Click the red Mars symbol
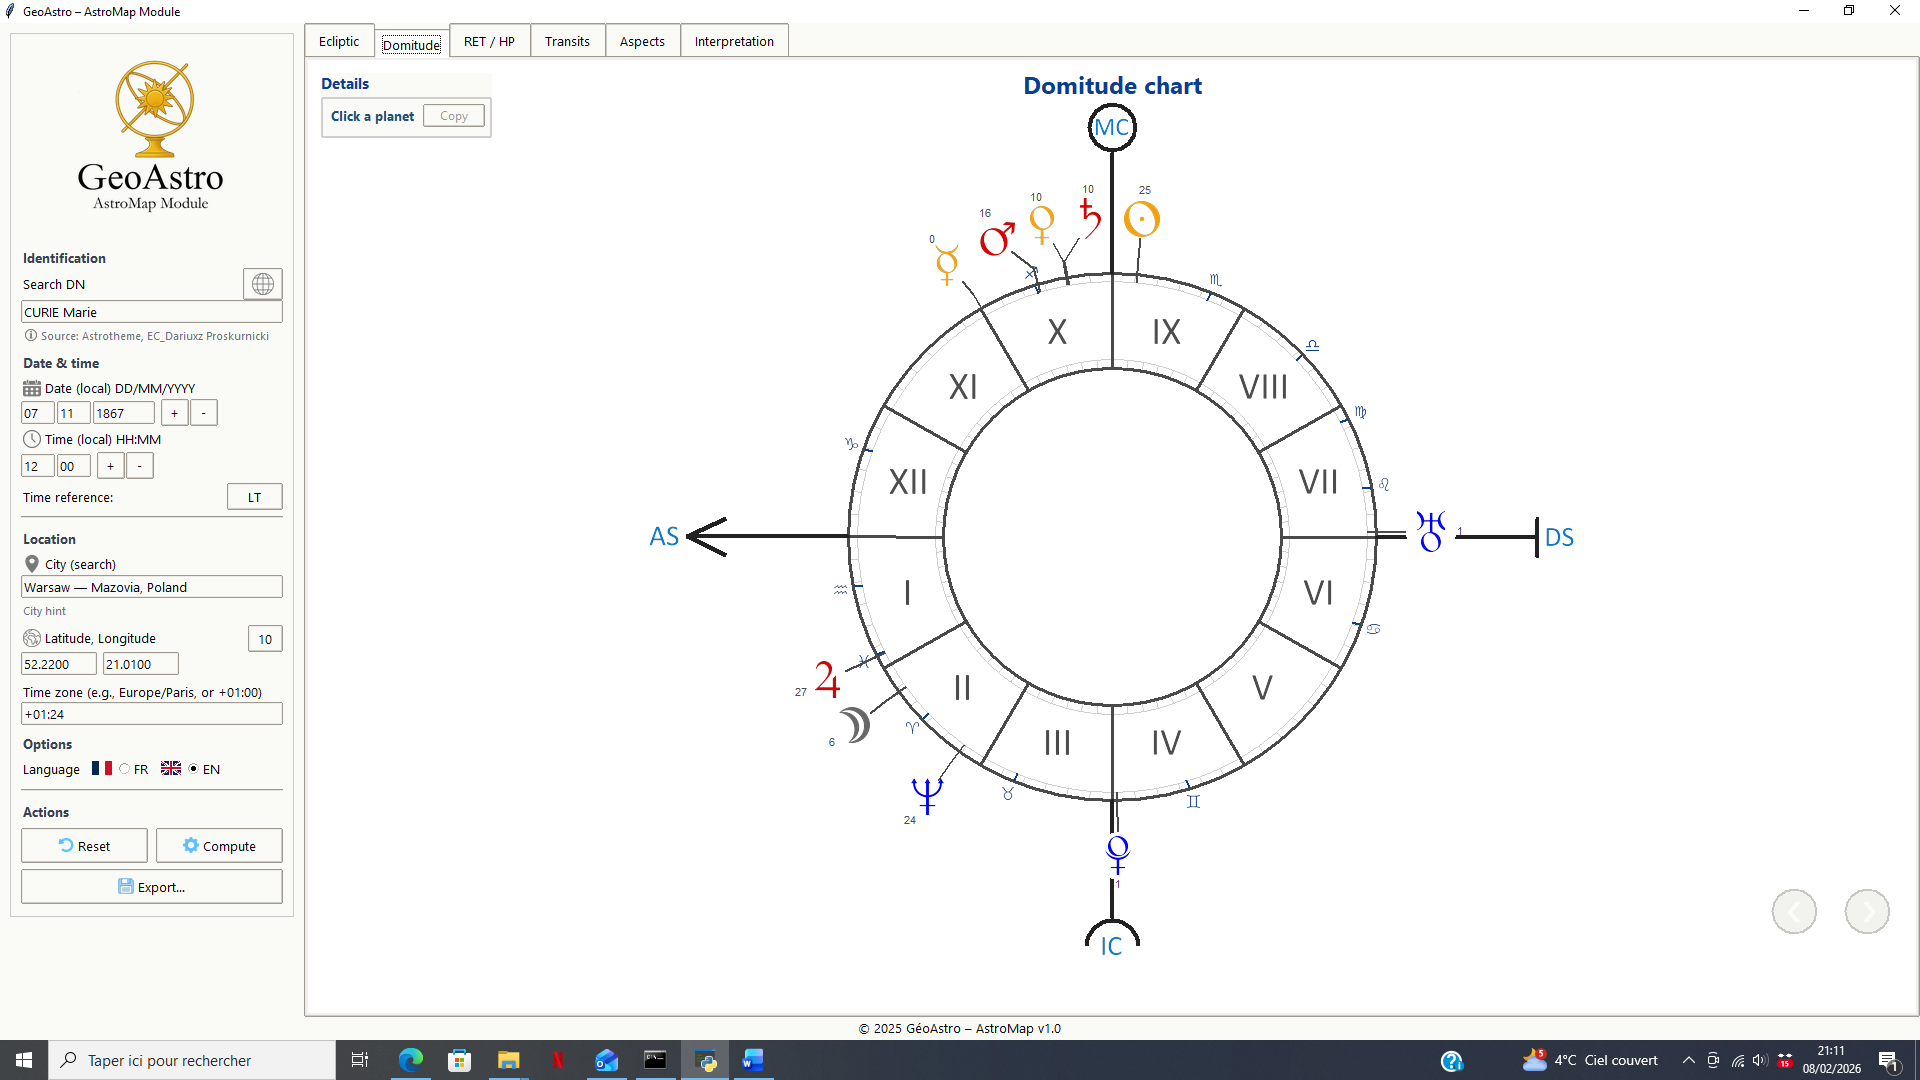Image resolution: width=1920 pixels, height=1080 pixels. click(x=996, y=240)
